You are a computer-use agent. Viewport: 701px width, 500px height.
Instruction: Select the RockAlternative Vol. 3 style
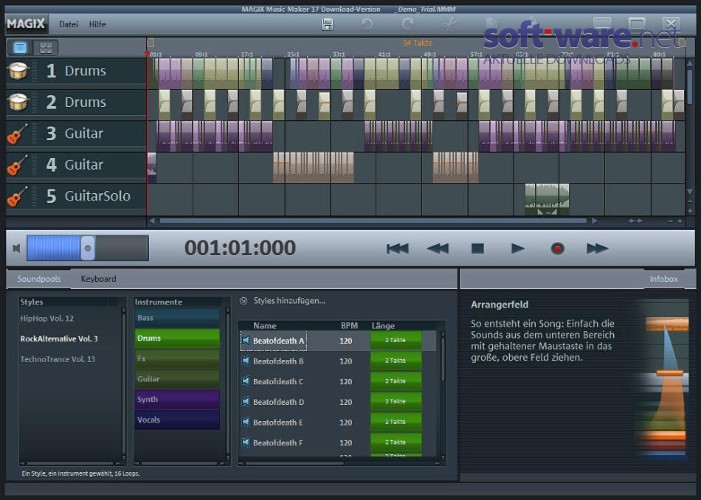59,339
